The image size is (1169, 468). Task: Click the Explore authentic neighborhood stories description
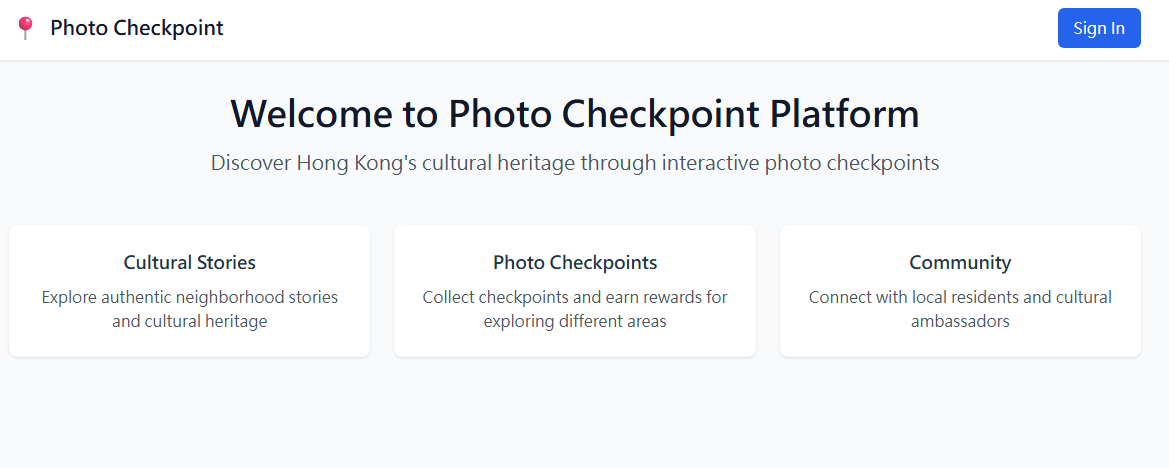tap(189, 309)
